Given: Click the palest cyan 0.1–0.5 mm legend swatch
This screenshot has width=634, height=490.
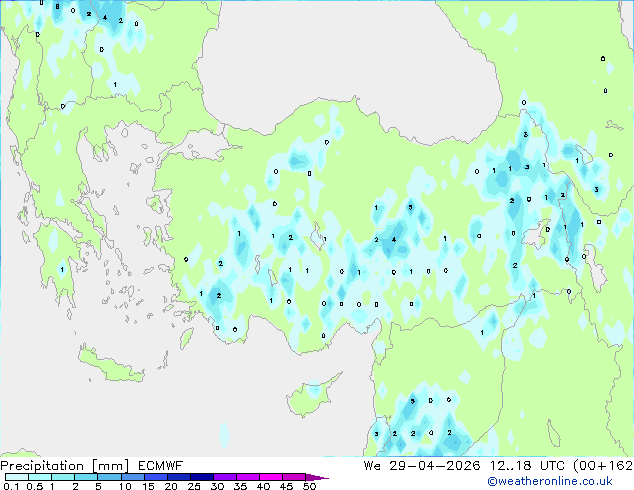Looking at the screenshot, I should coord(17,477).
